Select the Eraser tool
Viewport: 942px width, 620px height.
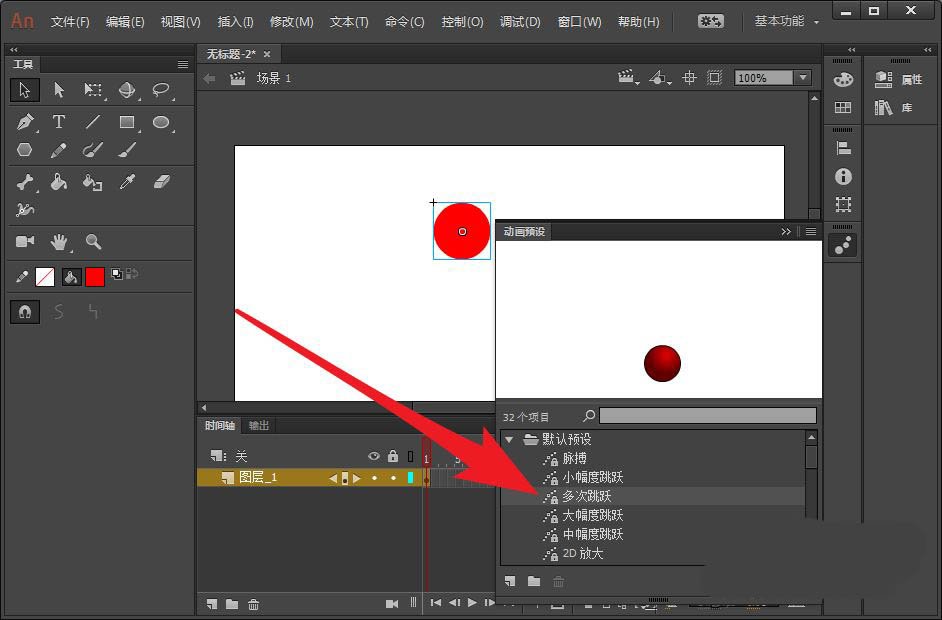point(162,181)
